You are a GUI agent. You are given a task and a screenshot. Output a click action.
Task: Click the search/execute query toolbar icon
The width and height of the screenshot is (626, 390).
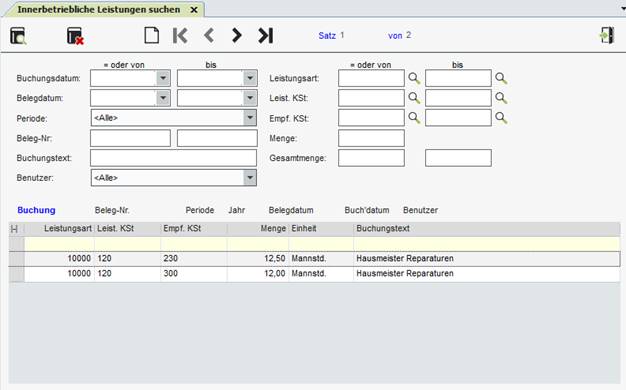click(18, 36)
